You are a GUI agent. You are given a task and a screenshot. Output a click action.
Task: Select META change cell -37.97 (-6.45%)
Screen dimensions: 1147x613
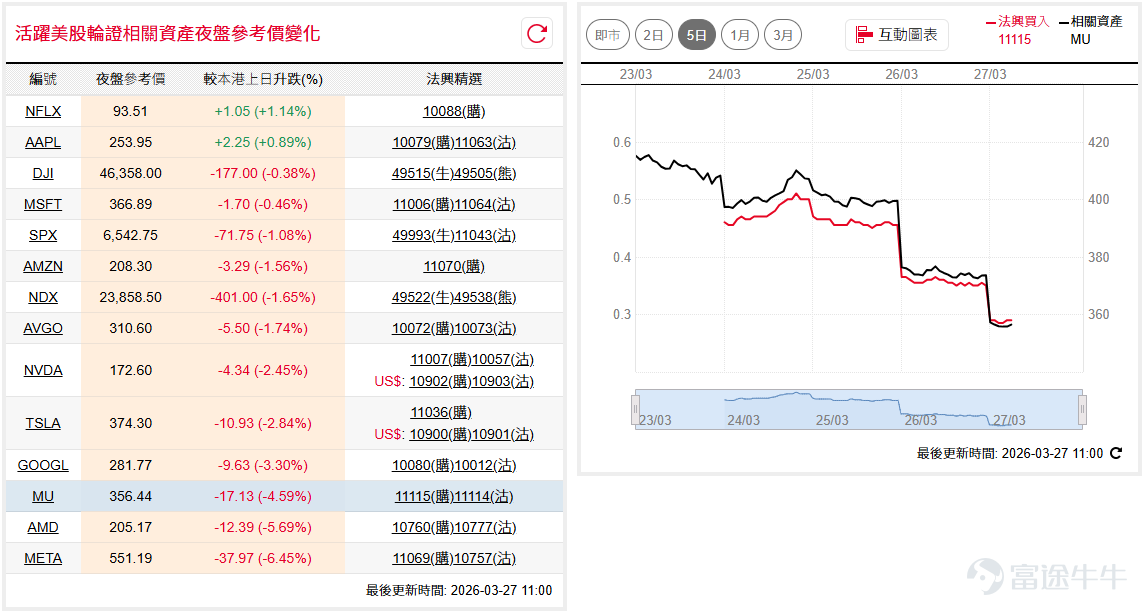(x=263, y=558)
